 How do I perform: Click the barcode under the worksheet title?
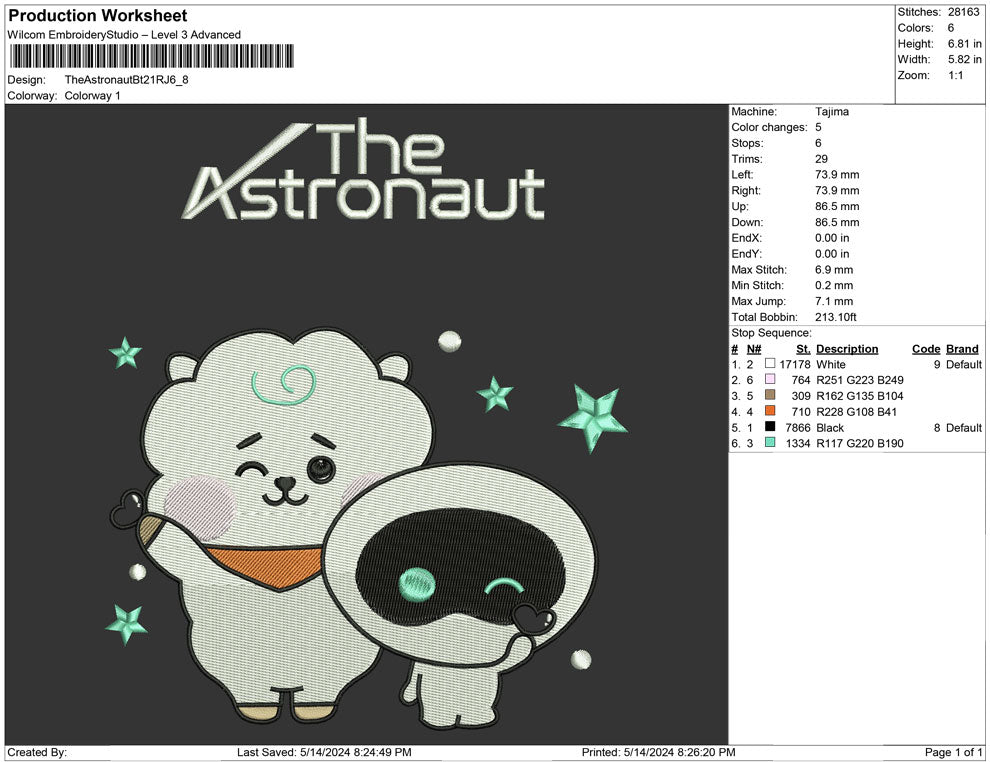point(152,56)
